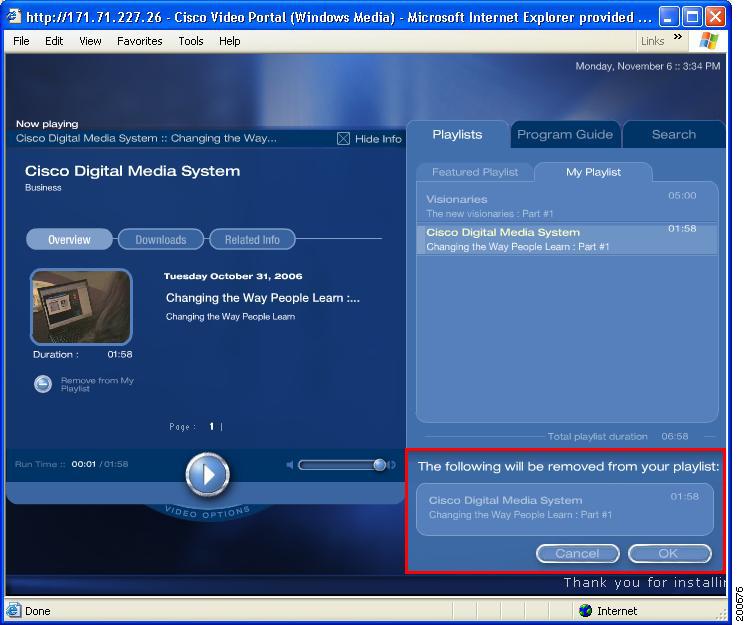The height and width of the screenshot is (625, 745).
Task: Click the 'Changing the Way People Learn' subtitle under the title
Action: tap(230, 317)
